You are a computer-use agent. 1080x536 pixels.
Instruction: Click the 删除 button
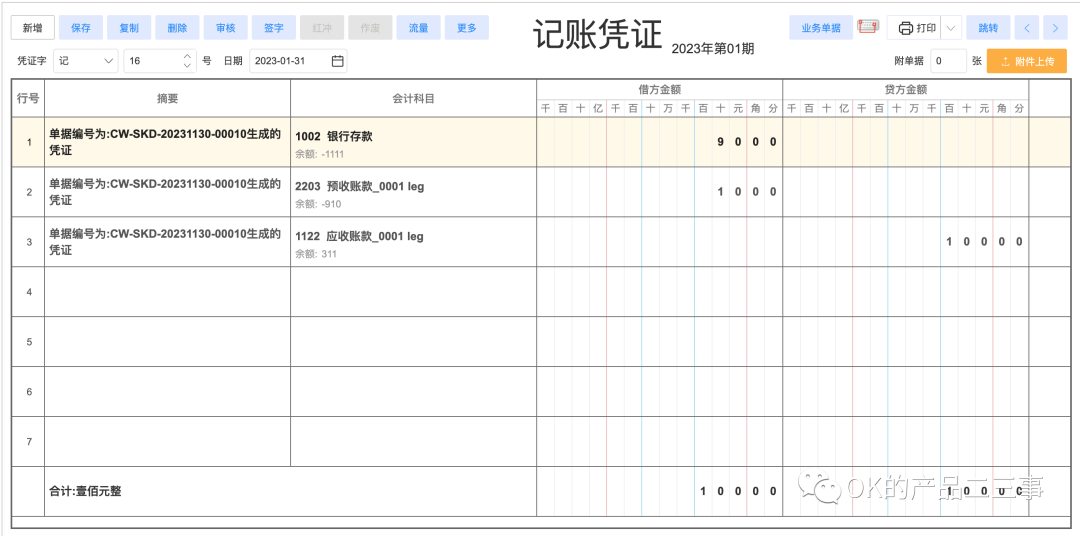[178, 28]
